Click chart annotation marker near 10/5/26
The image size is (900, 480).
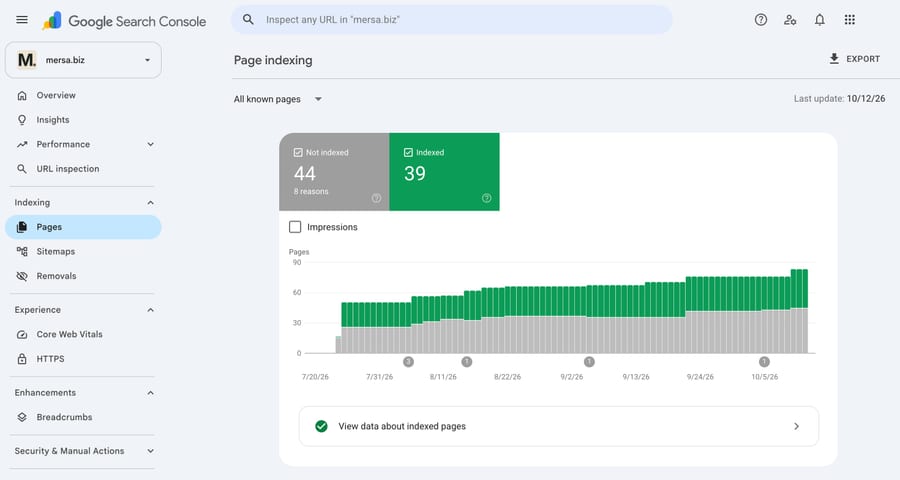[764, 362]
